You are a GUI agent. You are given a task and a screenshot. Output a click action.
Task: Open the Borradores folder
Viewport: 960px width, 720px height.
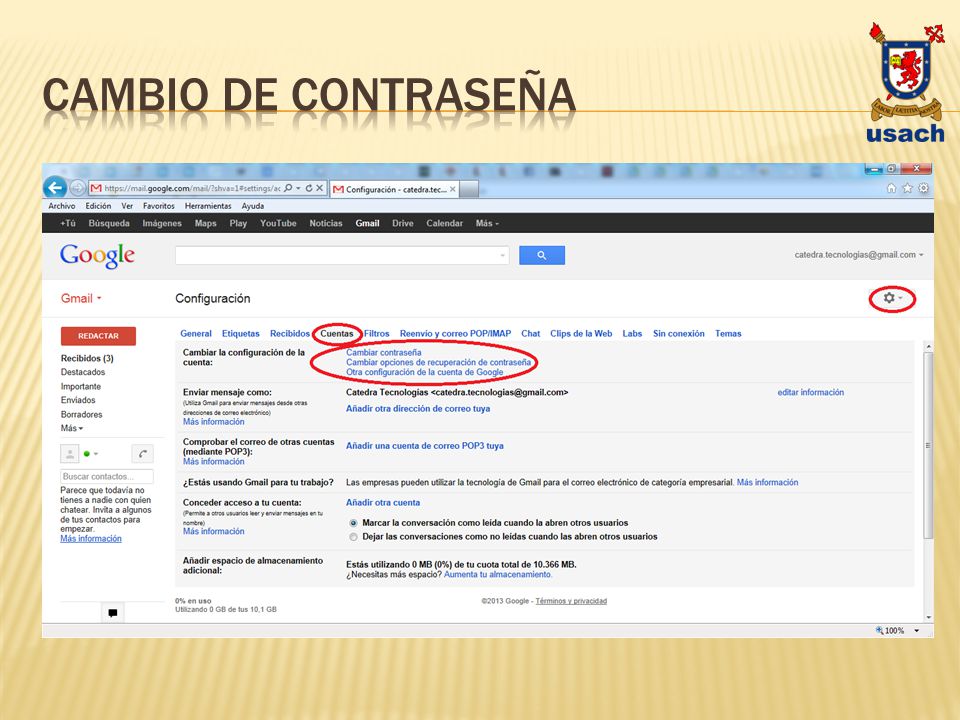pos(81,414)
